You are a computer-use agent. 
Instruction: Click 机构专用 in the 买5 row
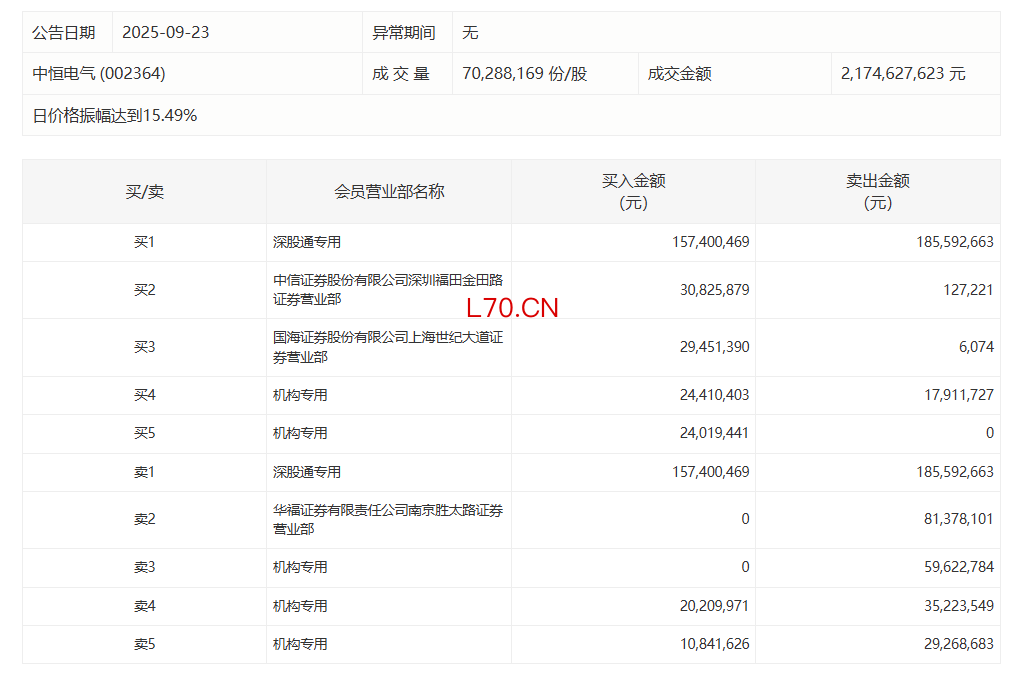point(300,433)
